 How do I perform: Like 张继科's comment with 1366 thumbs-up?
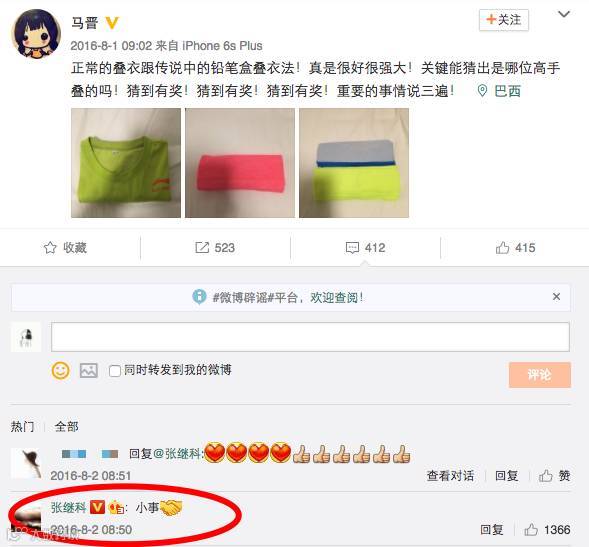[531, 530]
